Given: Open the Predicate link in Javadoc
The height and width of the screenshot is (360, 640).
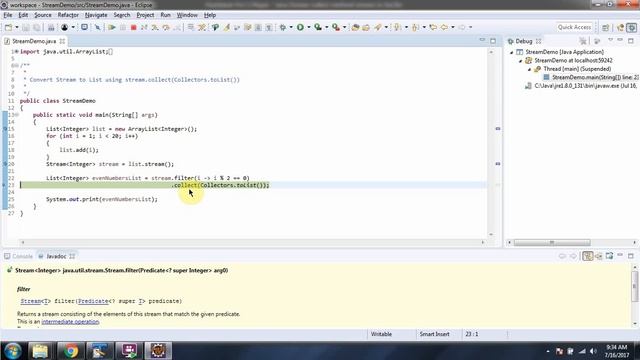Looking at the screenshot, I should 93,301.
